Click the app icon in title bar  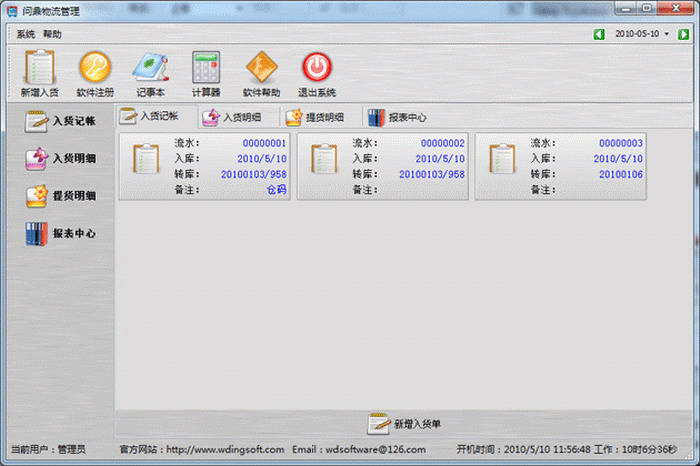tap(12, 11)
